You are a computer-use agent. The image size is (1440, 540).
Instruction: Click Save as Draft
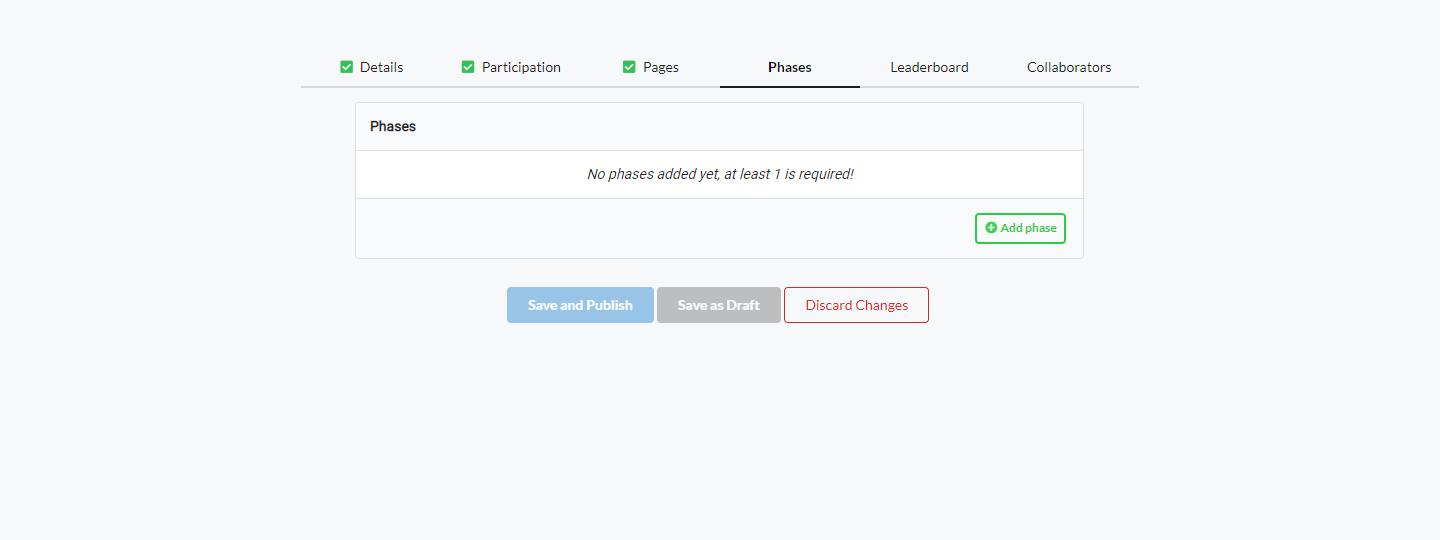click(x=718, y=305)
